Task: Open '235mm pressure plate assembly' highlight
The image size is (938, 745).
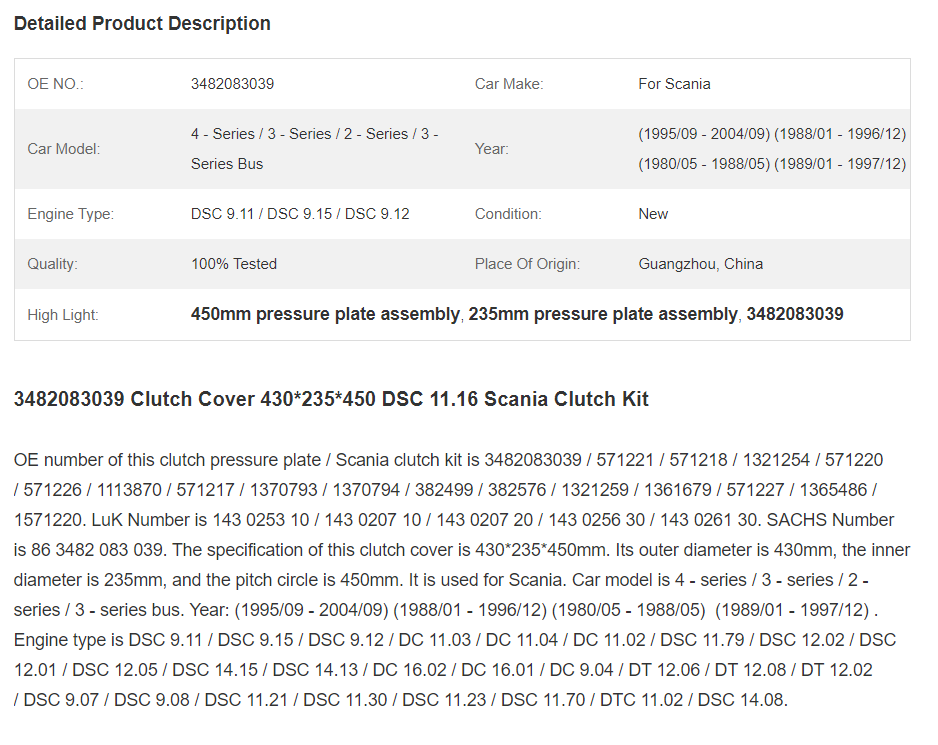Action: [602, 314]
